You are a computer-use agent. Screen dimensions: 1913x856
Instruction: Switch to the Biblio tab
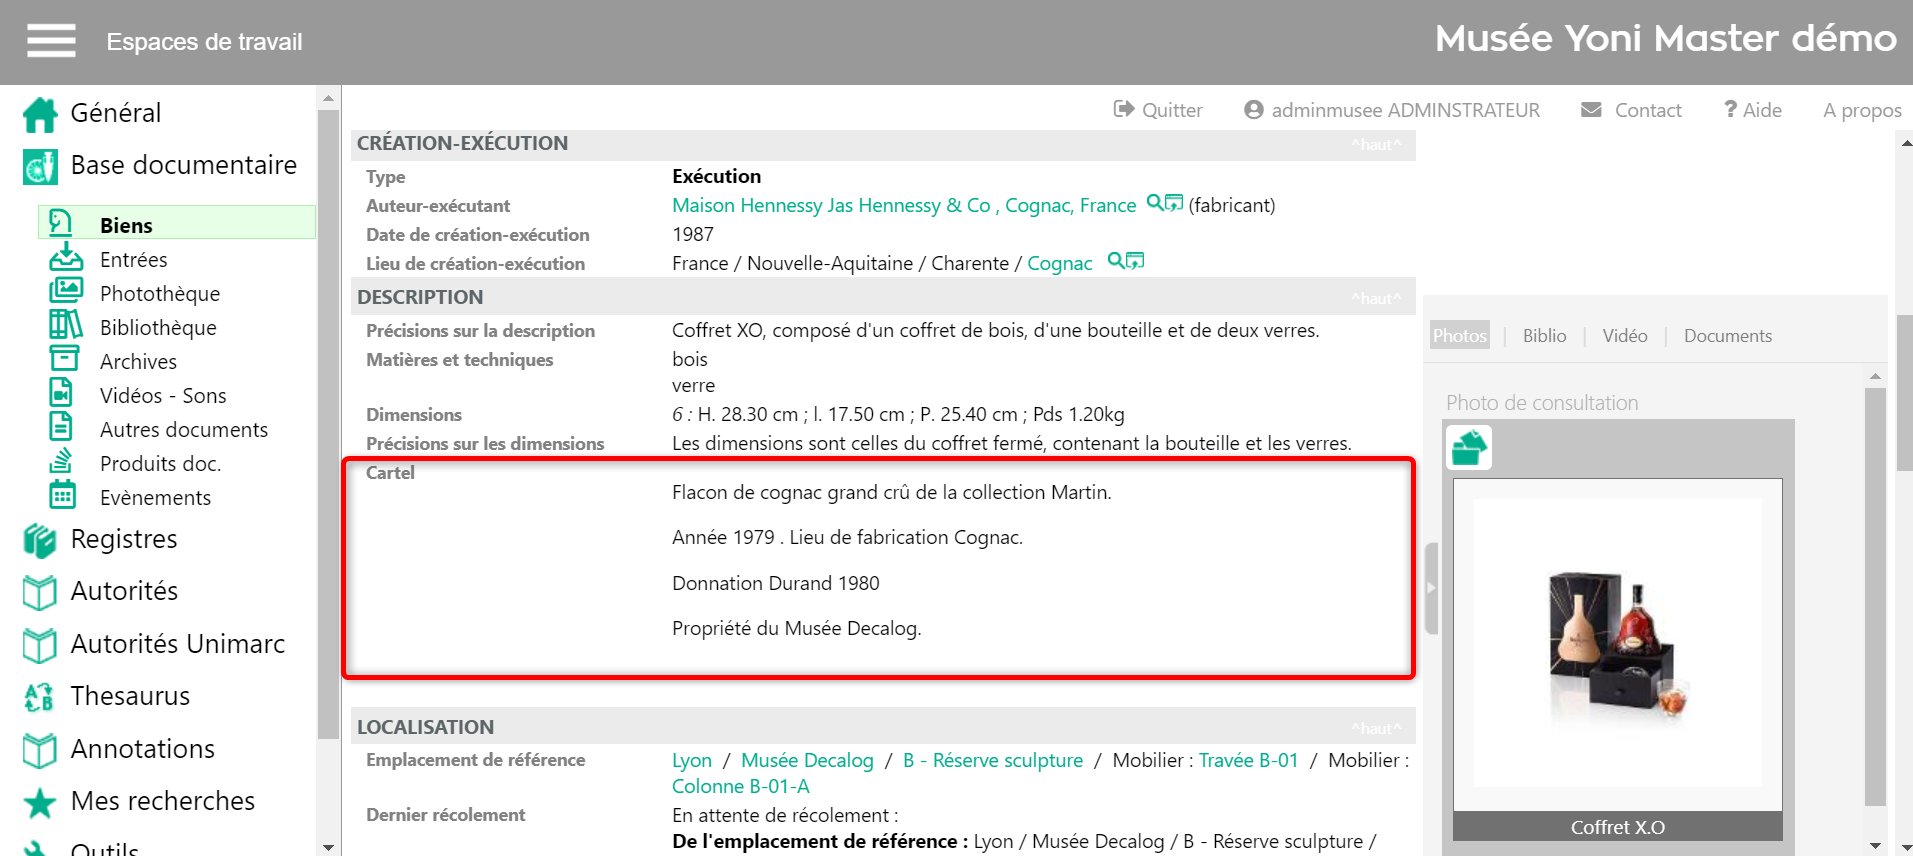point(1544,336)
